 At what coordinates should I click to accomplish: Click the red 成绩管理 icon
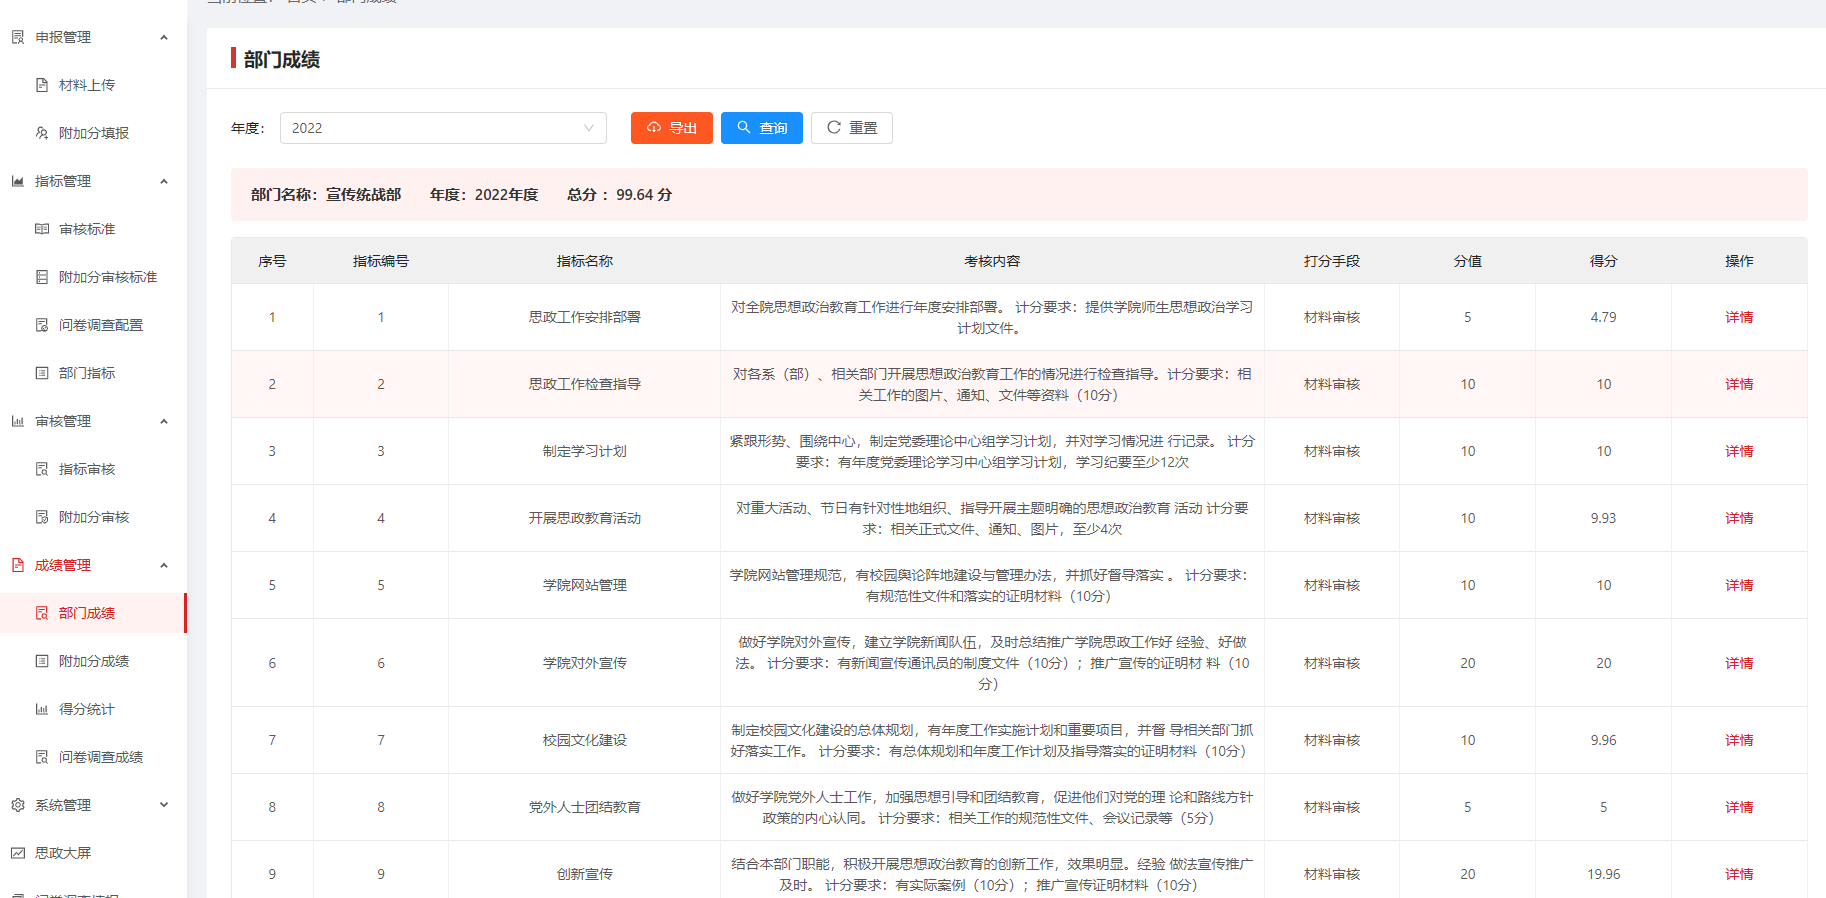coord(18,565)
